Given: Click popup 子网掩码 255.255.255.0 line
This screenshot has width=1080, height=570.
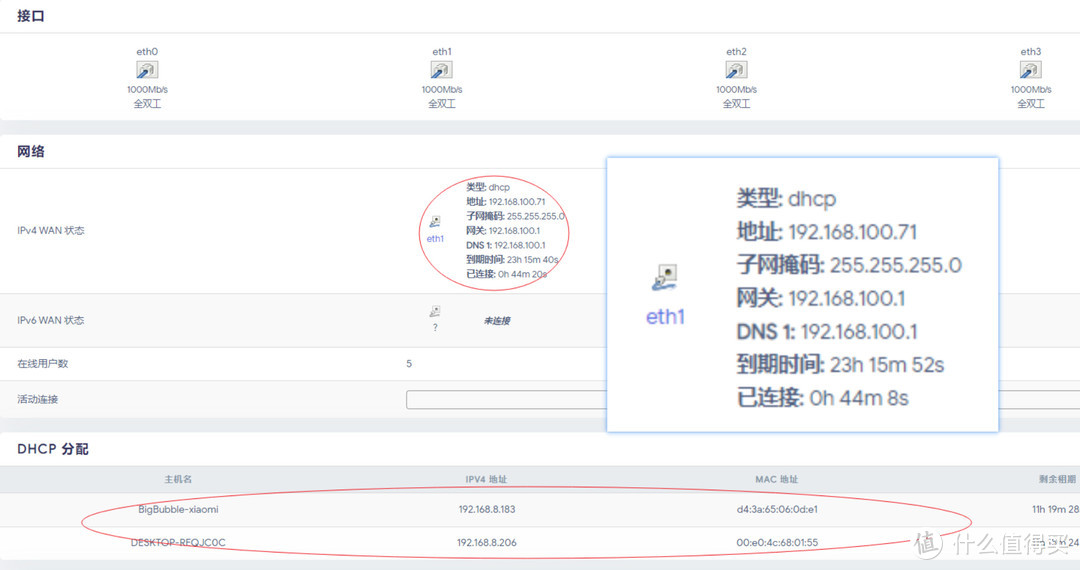Looking at the screenshot, I should click(x=849, y=265).
